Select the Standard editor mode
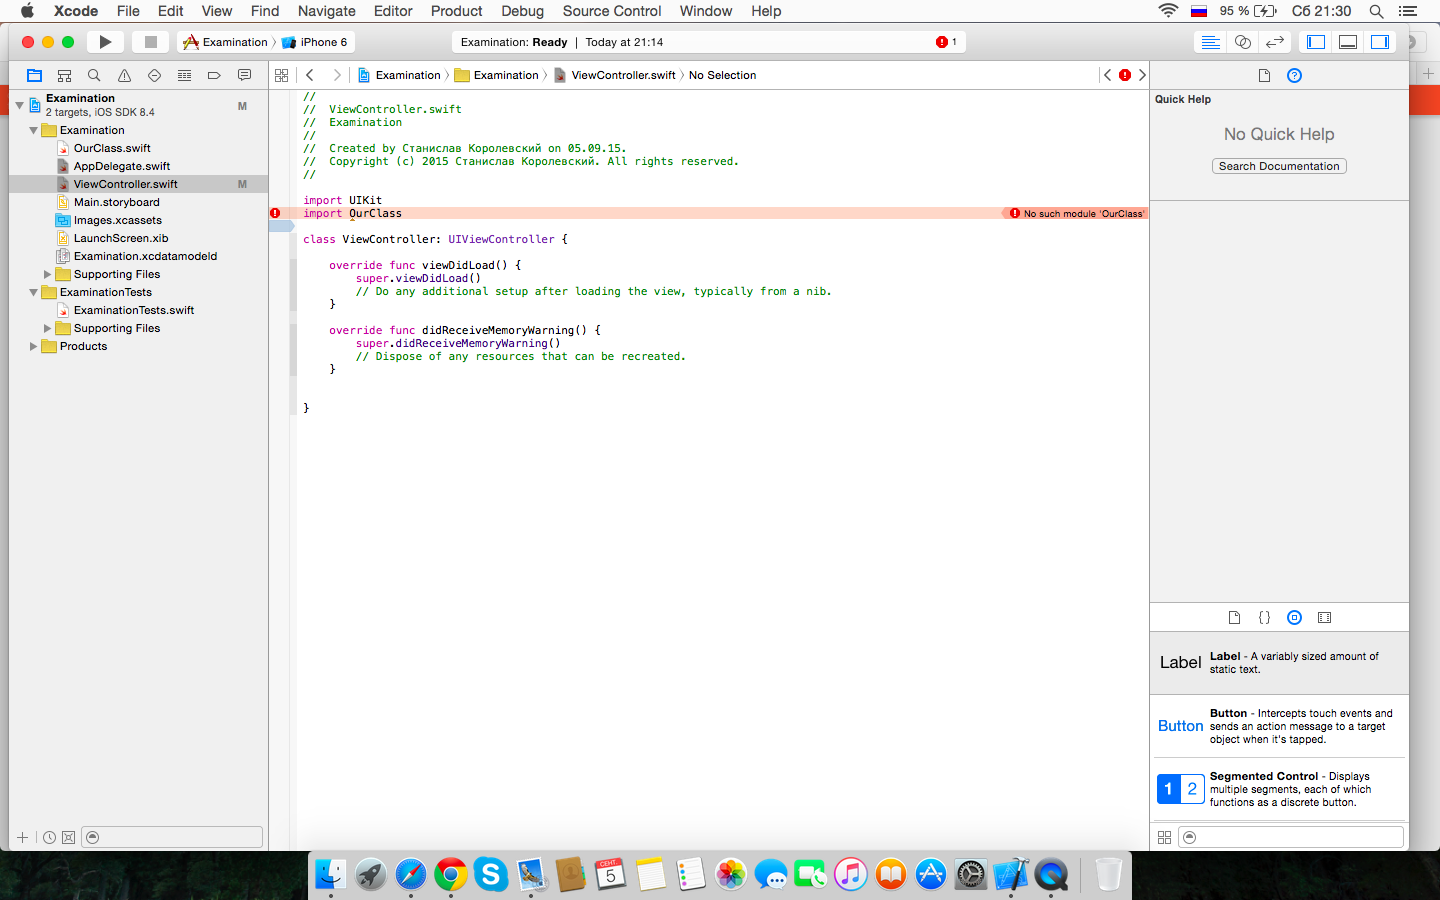 (x=1210, y=42)
